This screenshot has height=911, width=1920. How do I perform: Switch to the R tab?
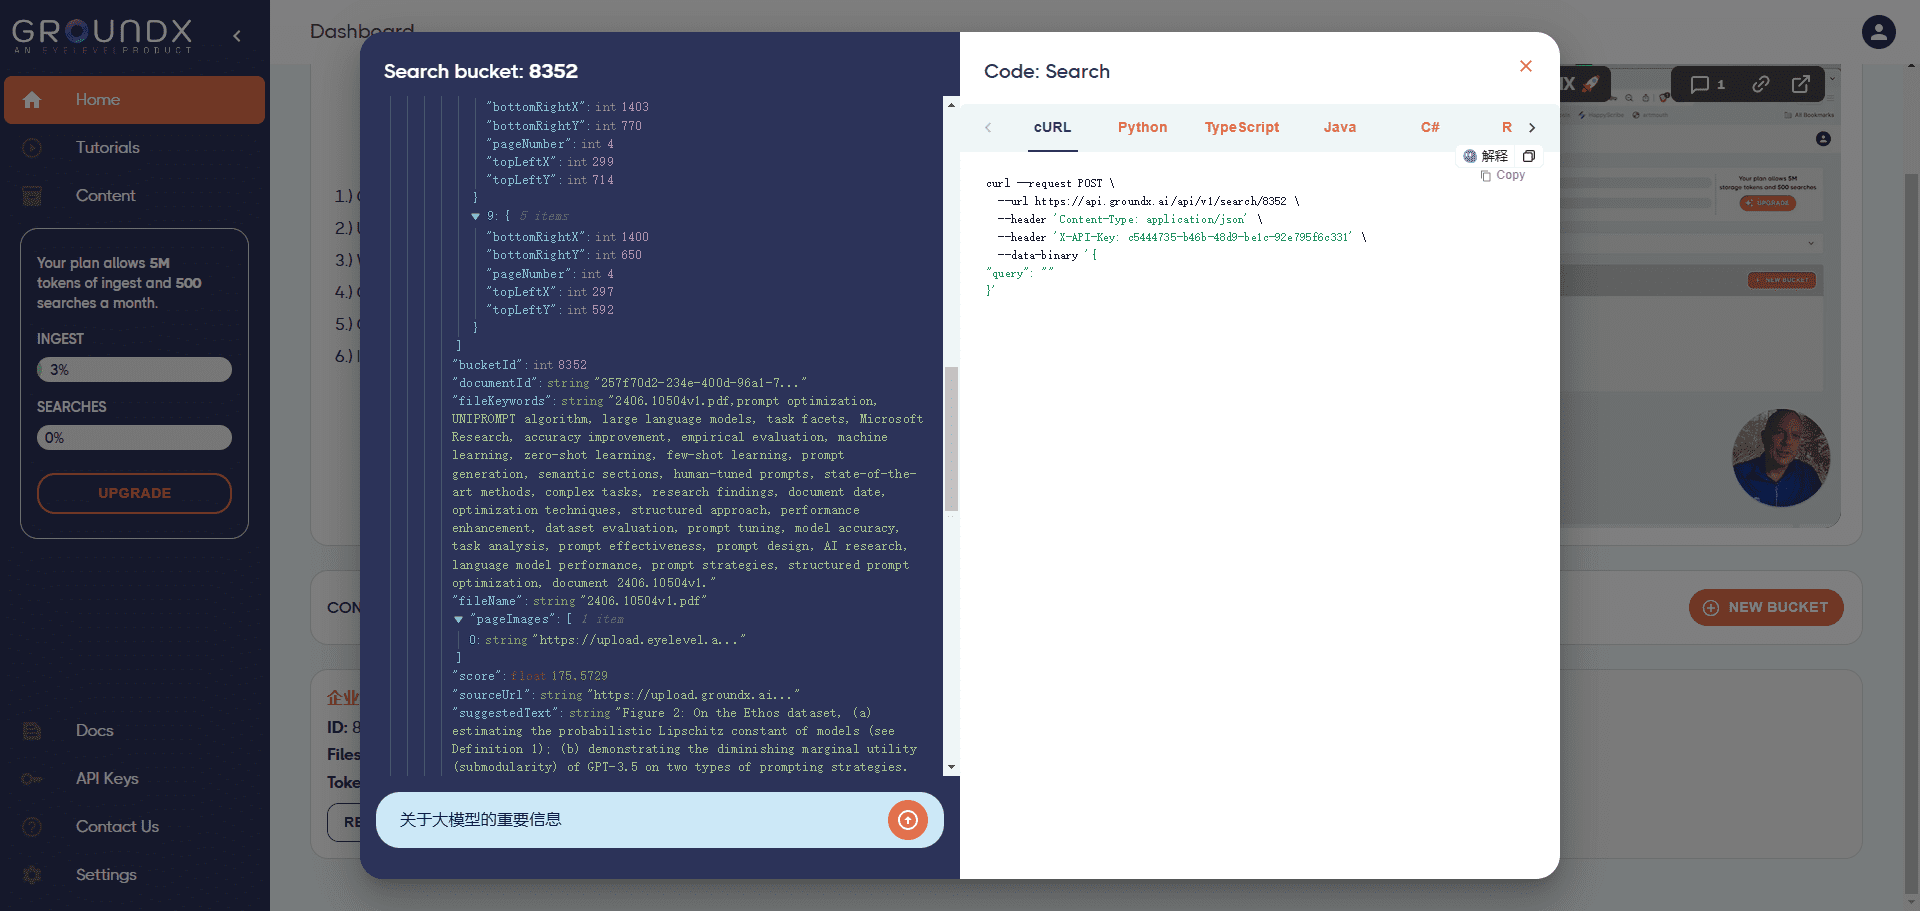coord(1507,128)
